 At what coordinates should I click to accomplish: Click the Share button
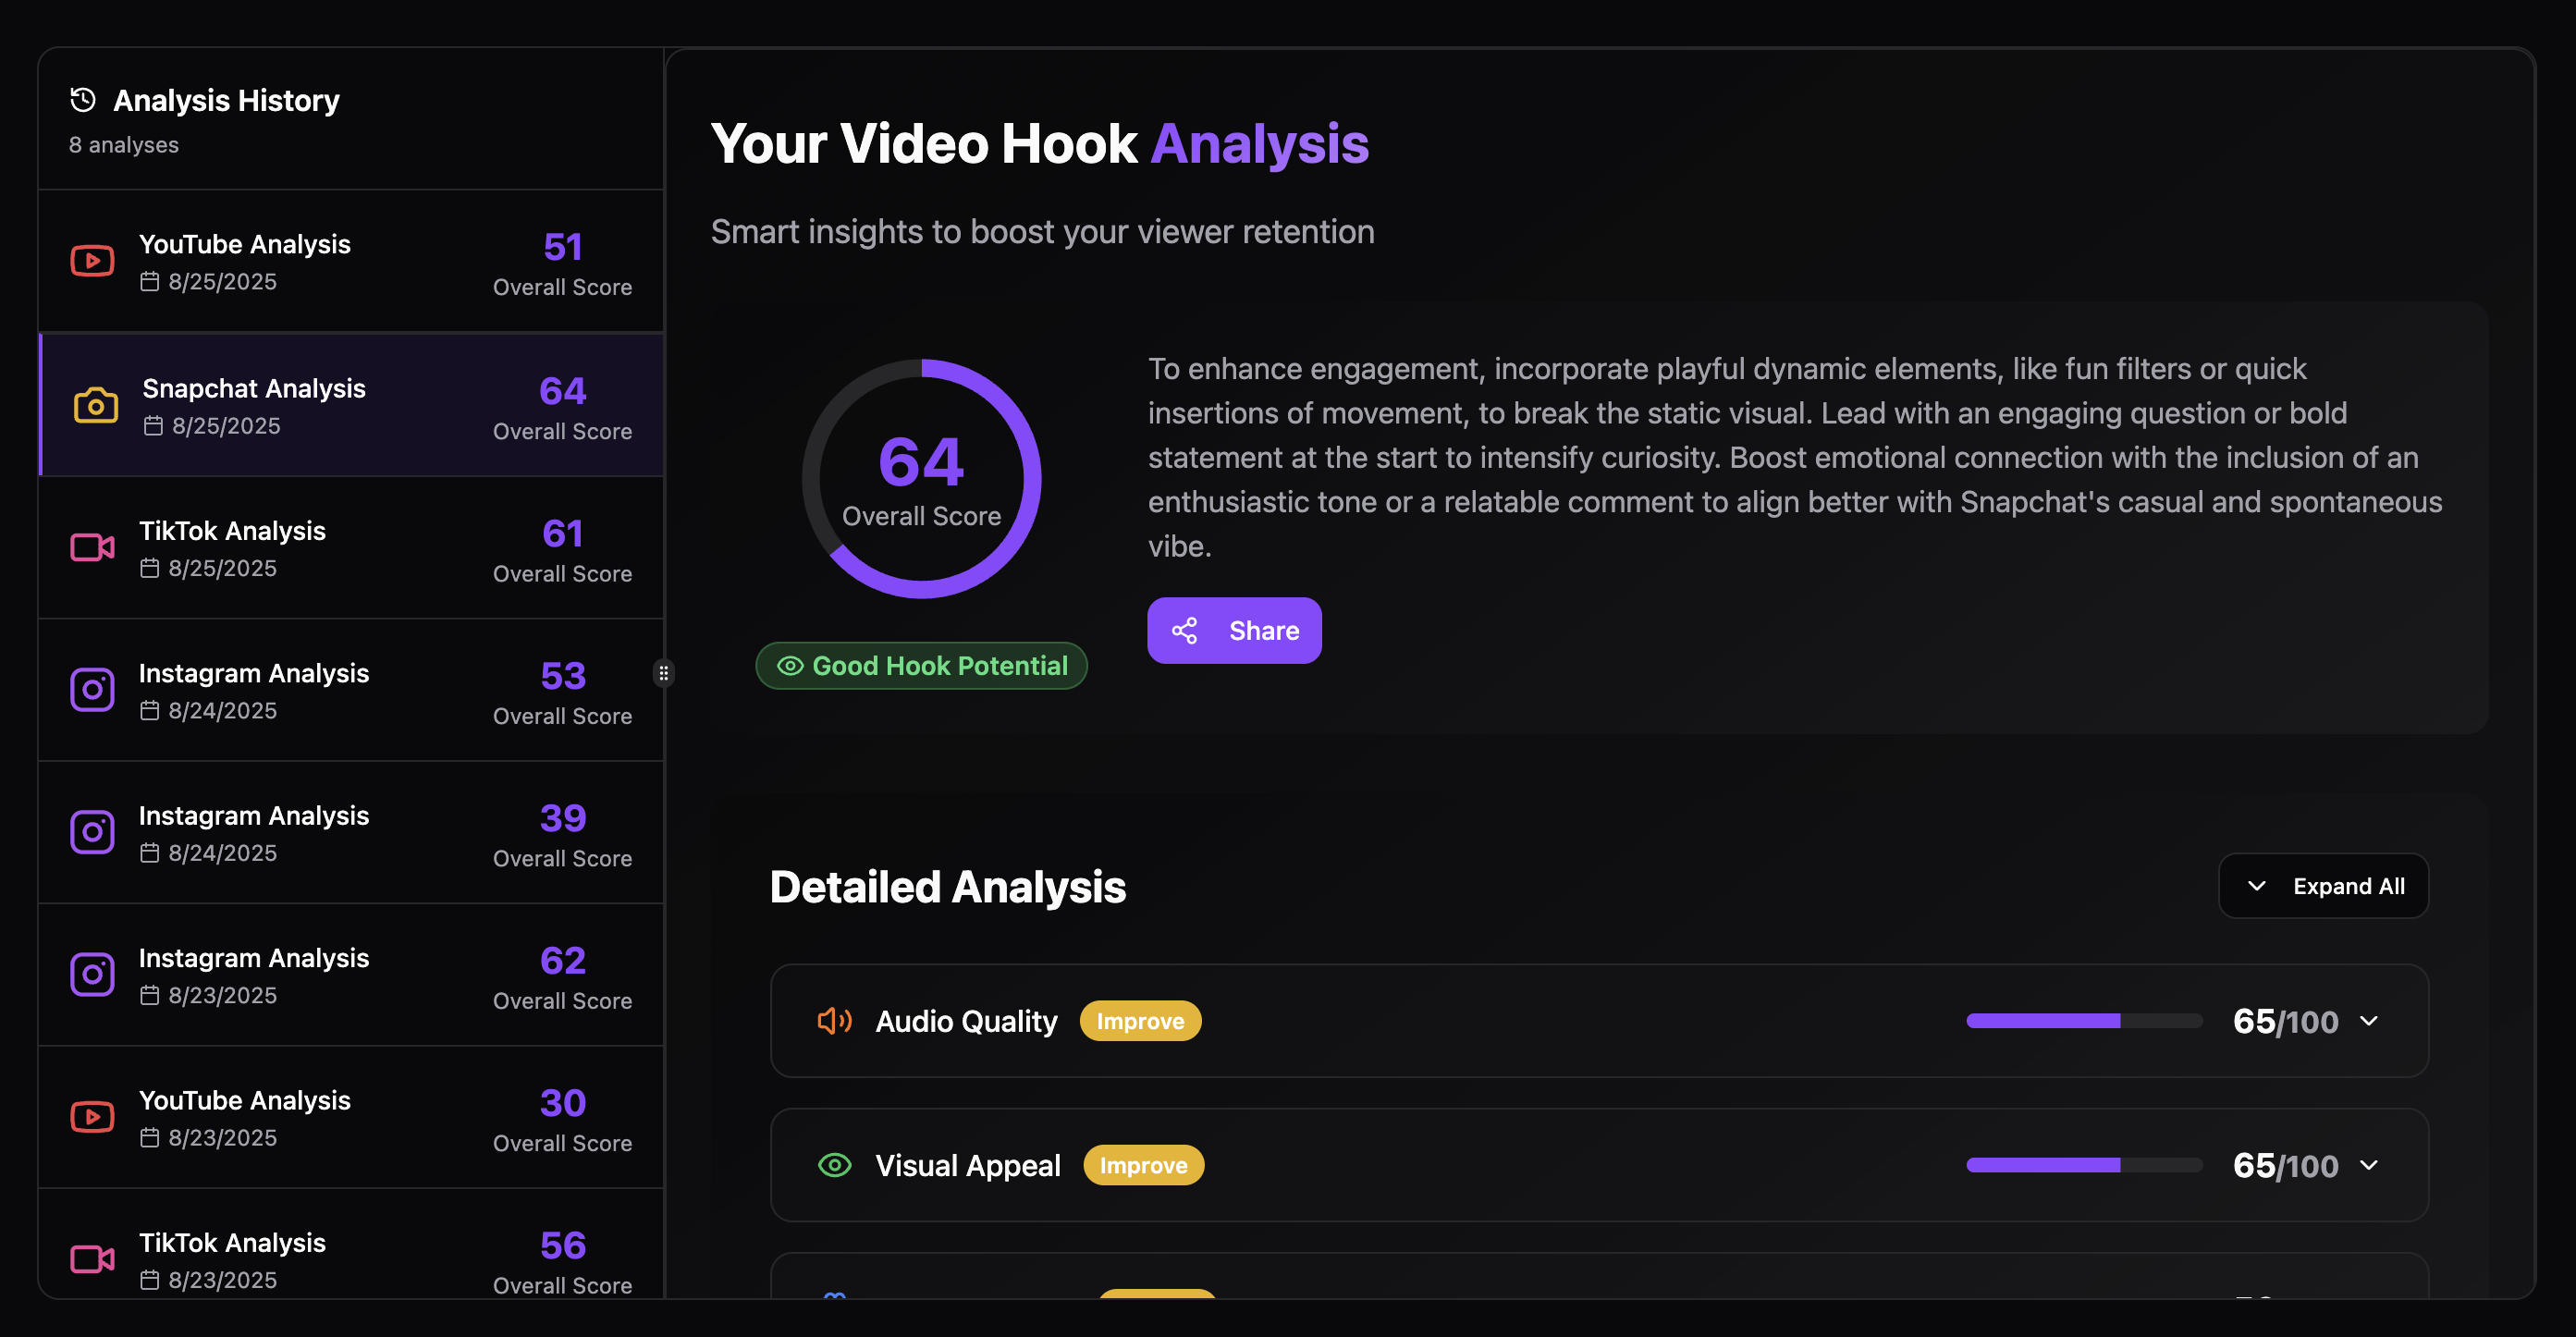pyautogui.click(x=1234, y=631)
